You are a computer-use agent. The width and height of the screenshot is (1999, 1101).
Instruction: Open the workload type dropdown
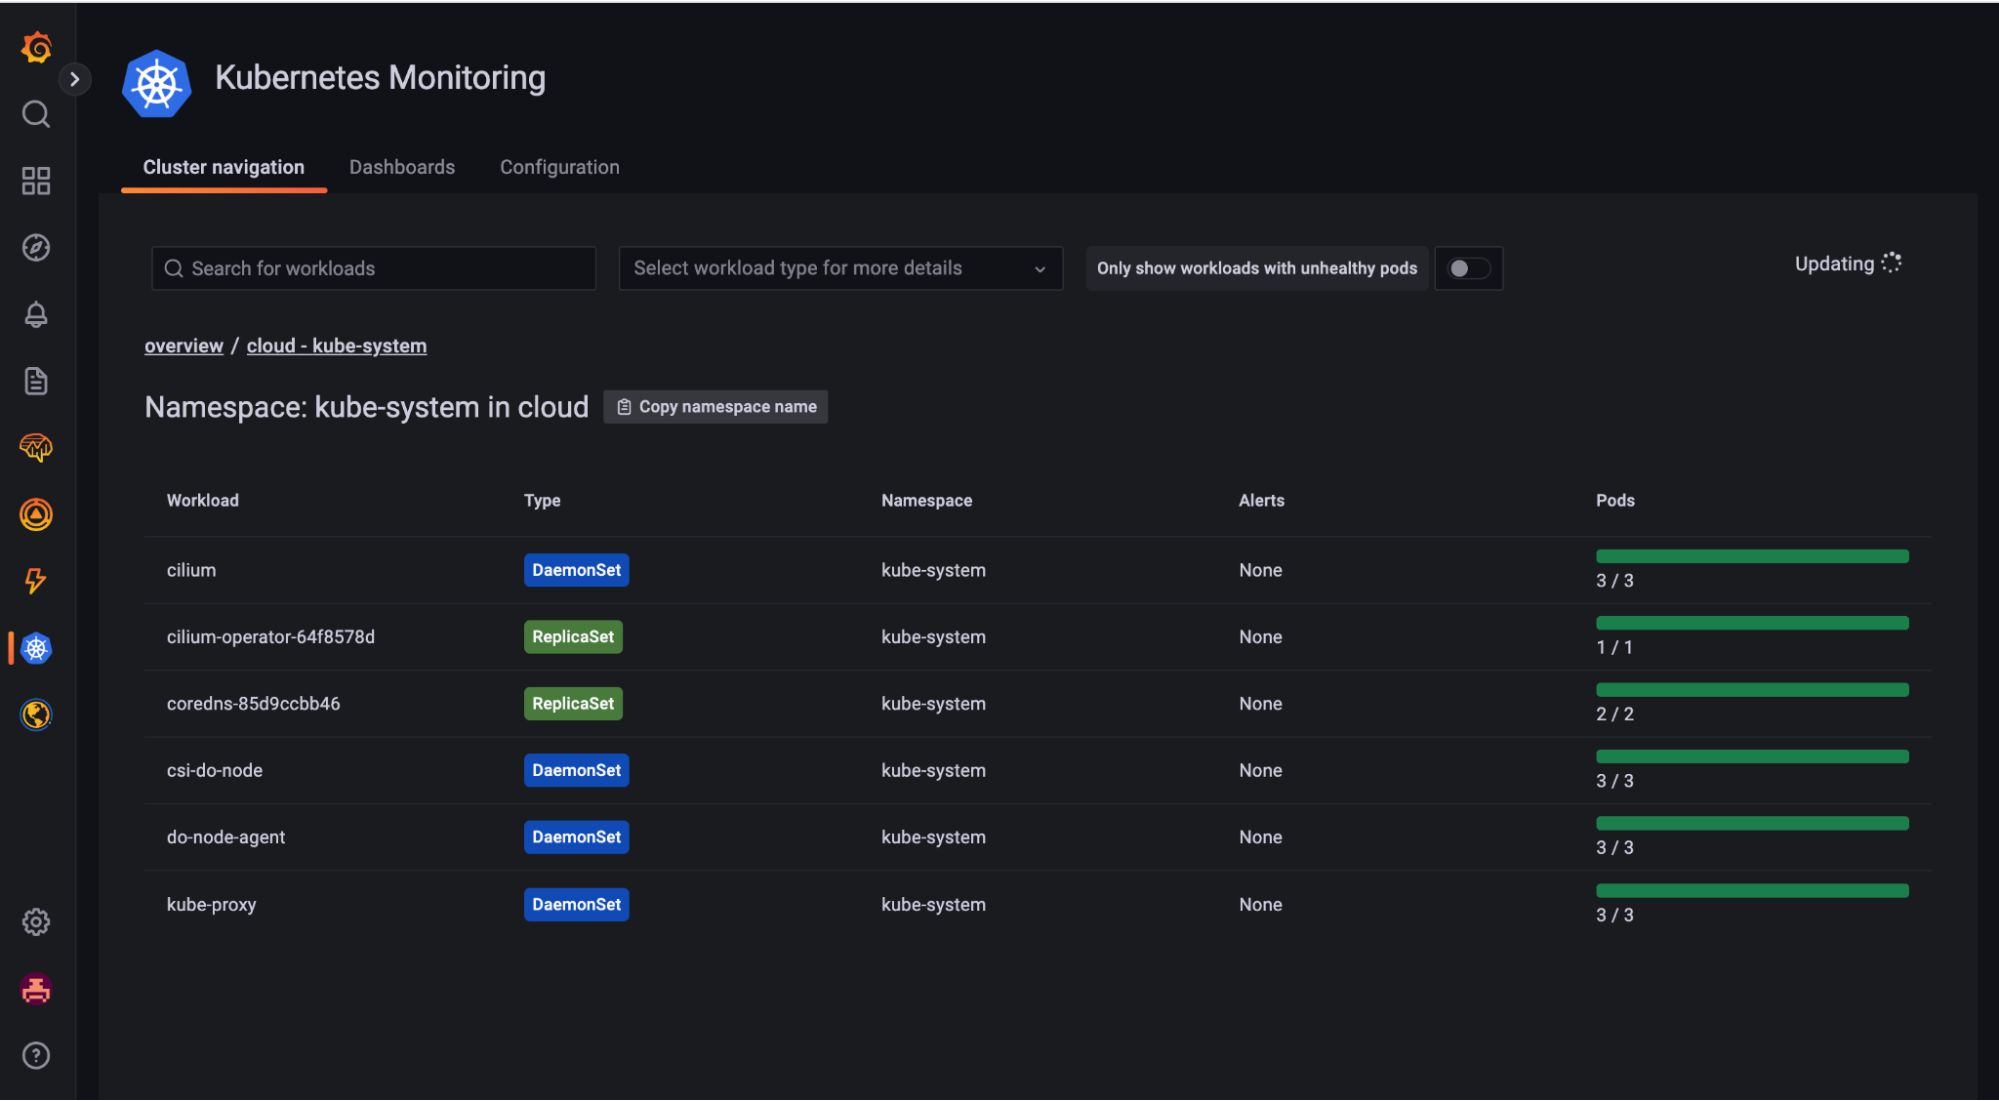[x=840, y=268]
